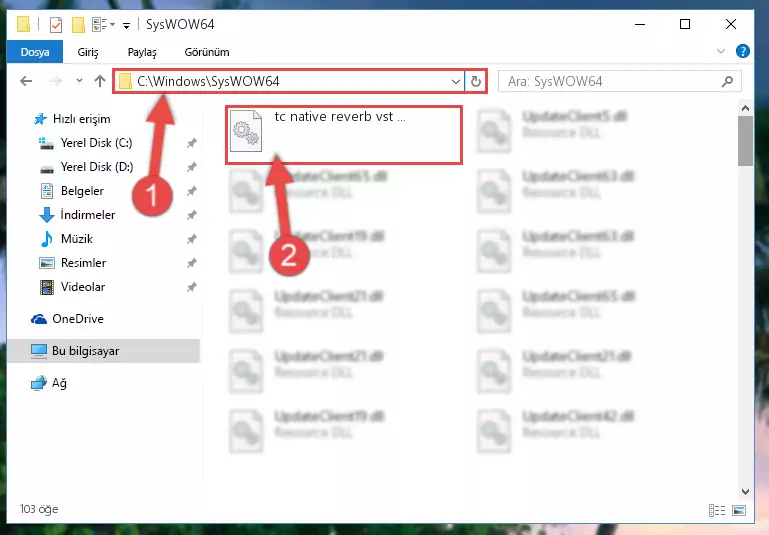This screenshot has width=769, height=535.
Task: Switch to details view icon
Action: tap(717, 510)
